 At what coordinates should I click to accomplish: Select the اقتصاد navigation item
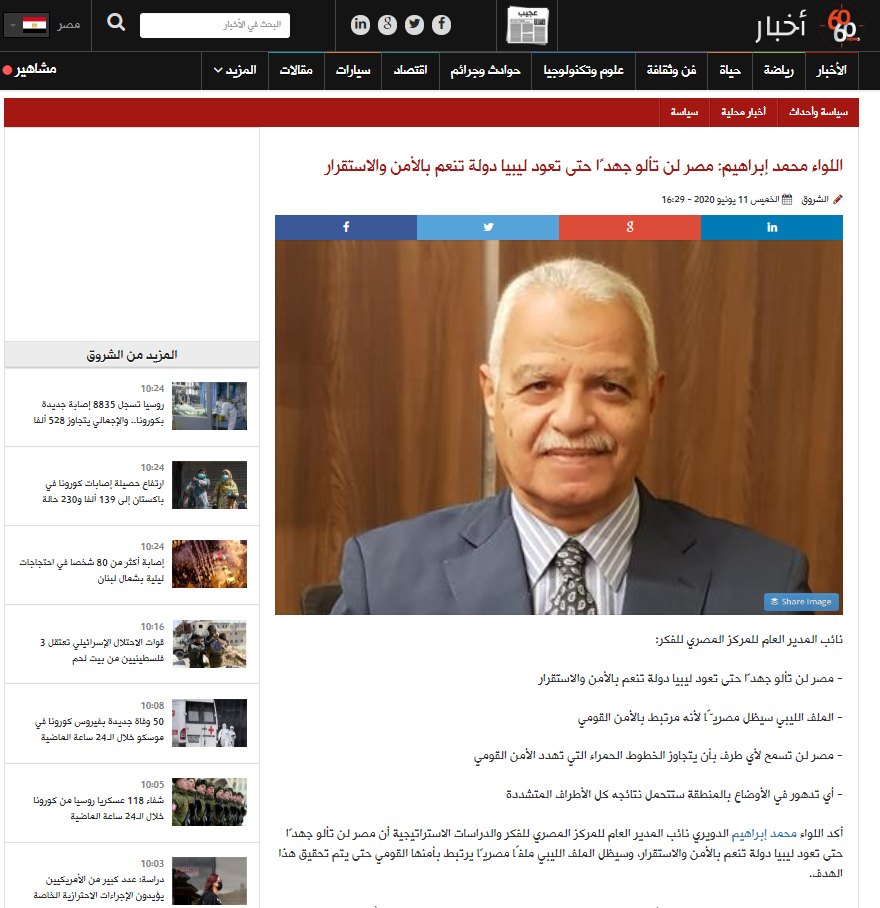410,71
